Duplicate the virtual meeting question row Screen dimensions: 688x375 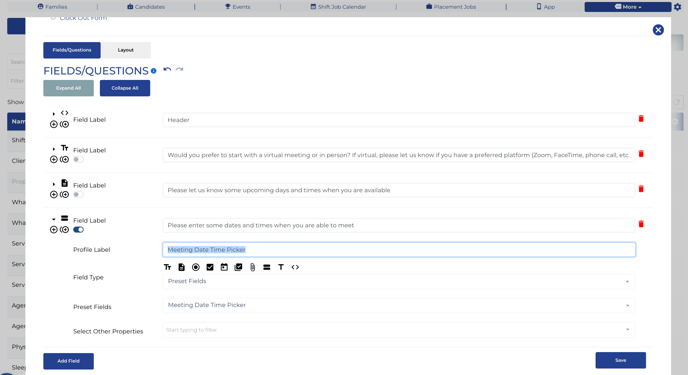point(64,160)
